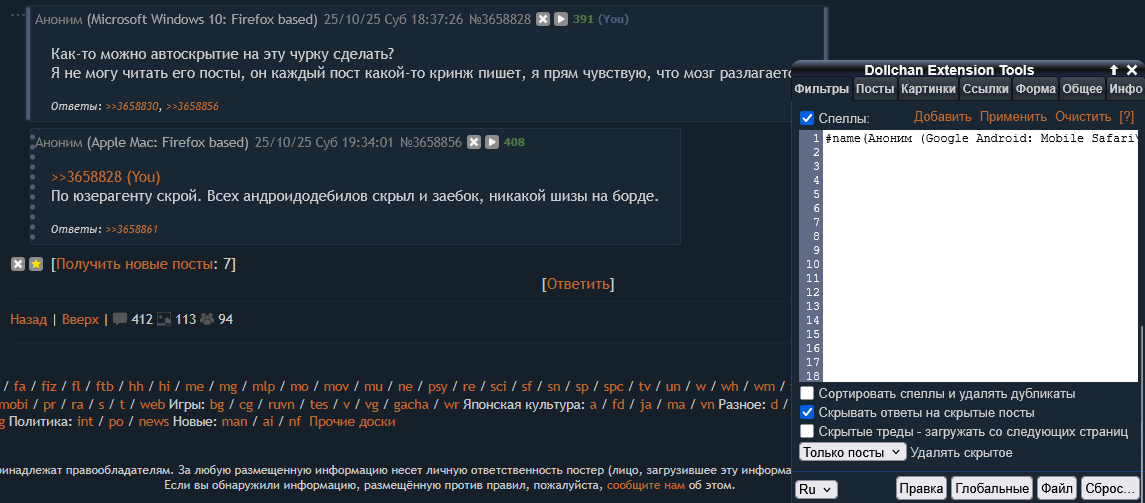Viewport: 1145px width, 503px height.
Task: Click quick-reply arrow icon on post №3658856
Action: 492,142
